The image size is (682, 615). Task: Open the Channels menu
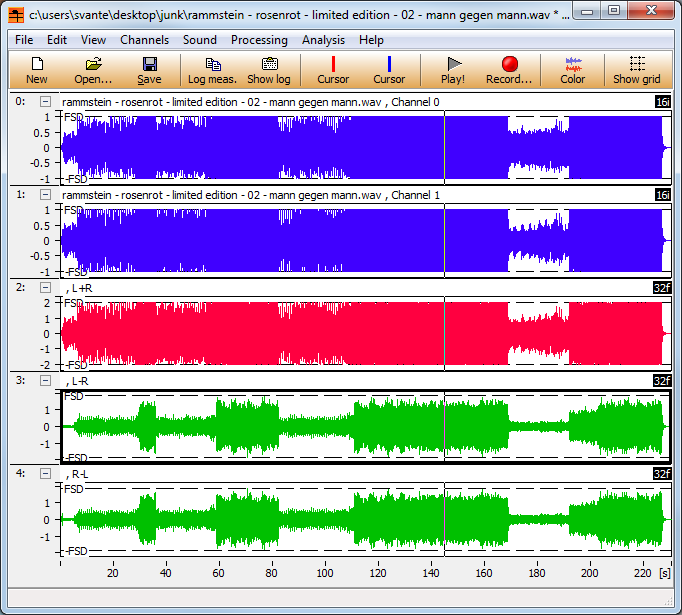(144, 40)
